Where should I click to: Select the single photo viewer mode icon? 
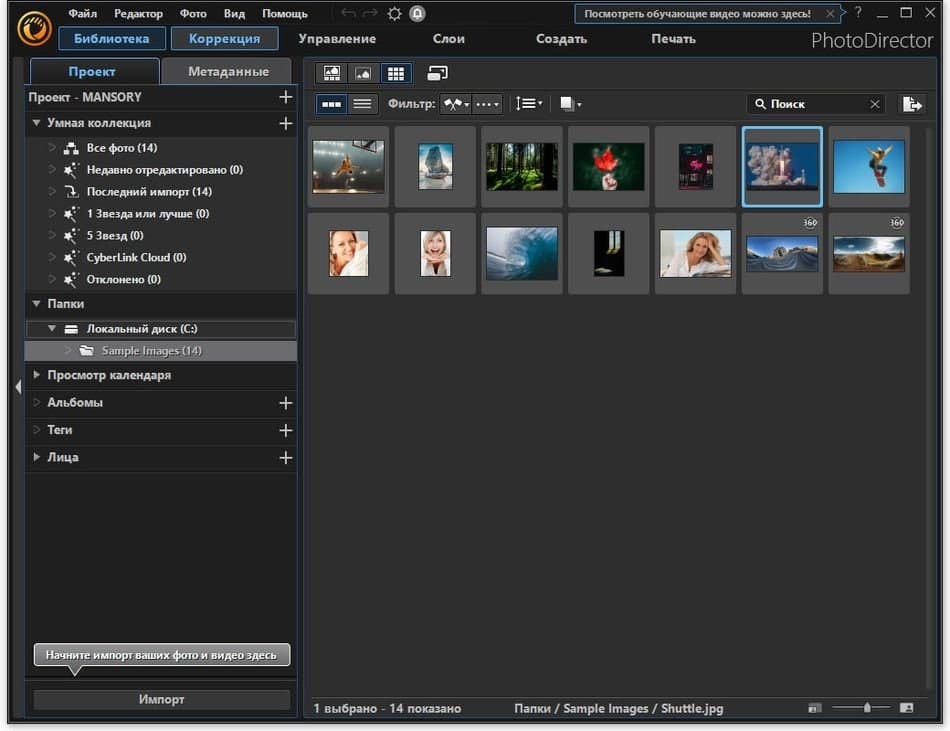pos(363,73)
